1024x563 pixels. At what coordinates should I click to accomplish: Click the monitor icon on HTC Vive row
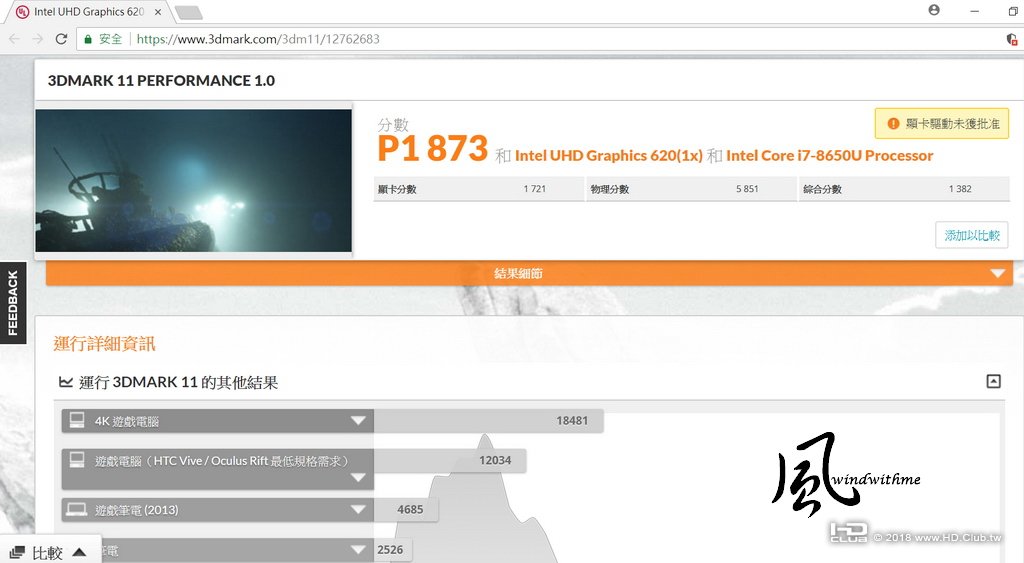[x=77, y=460]
